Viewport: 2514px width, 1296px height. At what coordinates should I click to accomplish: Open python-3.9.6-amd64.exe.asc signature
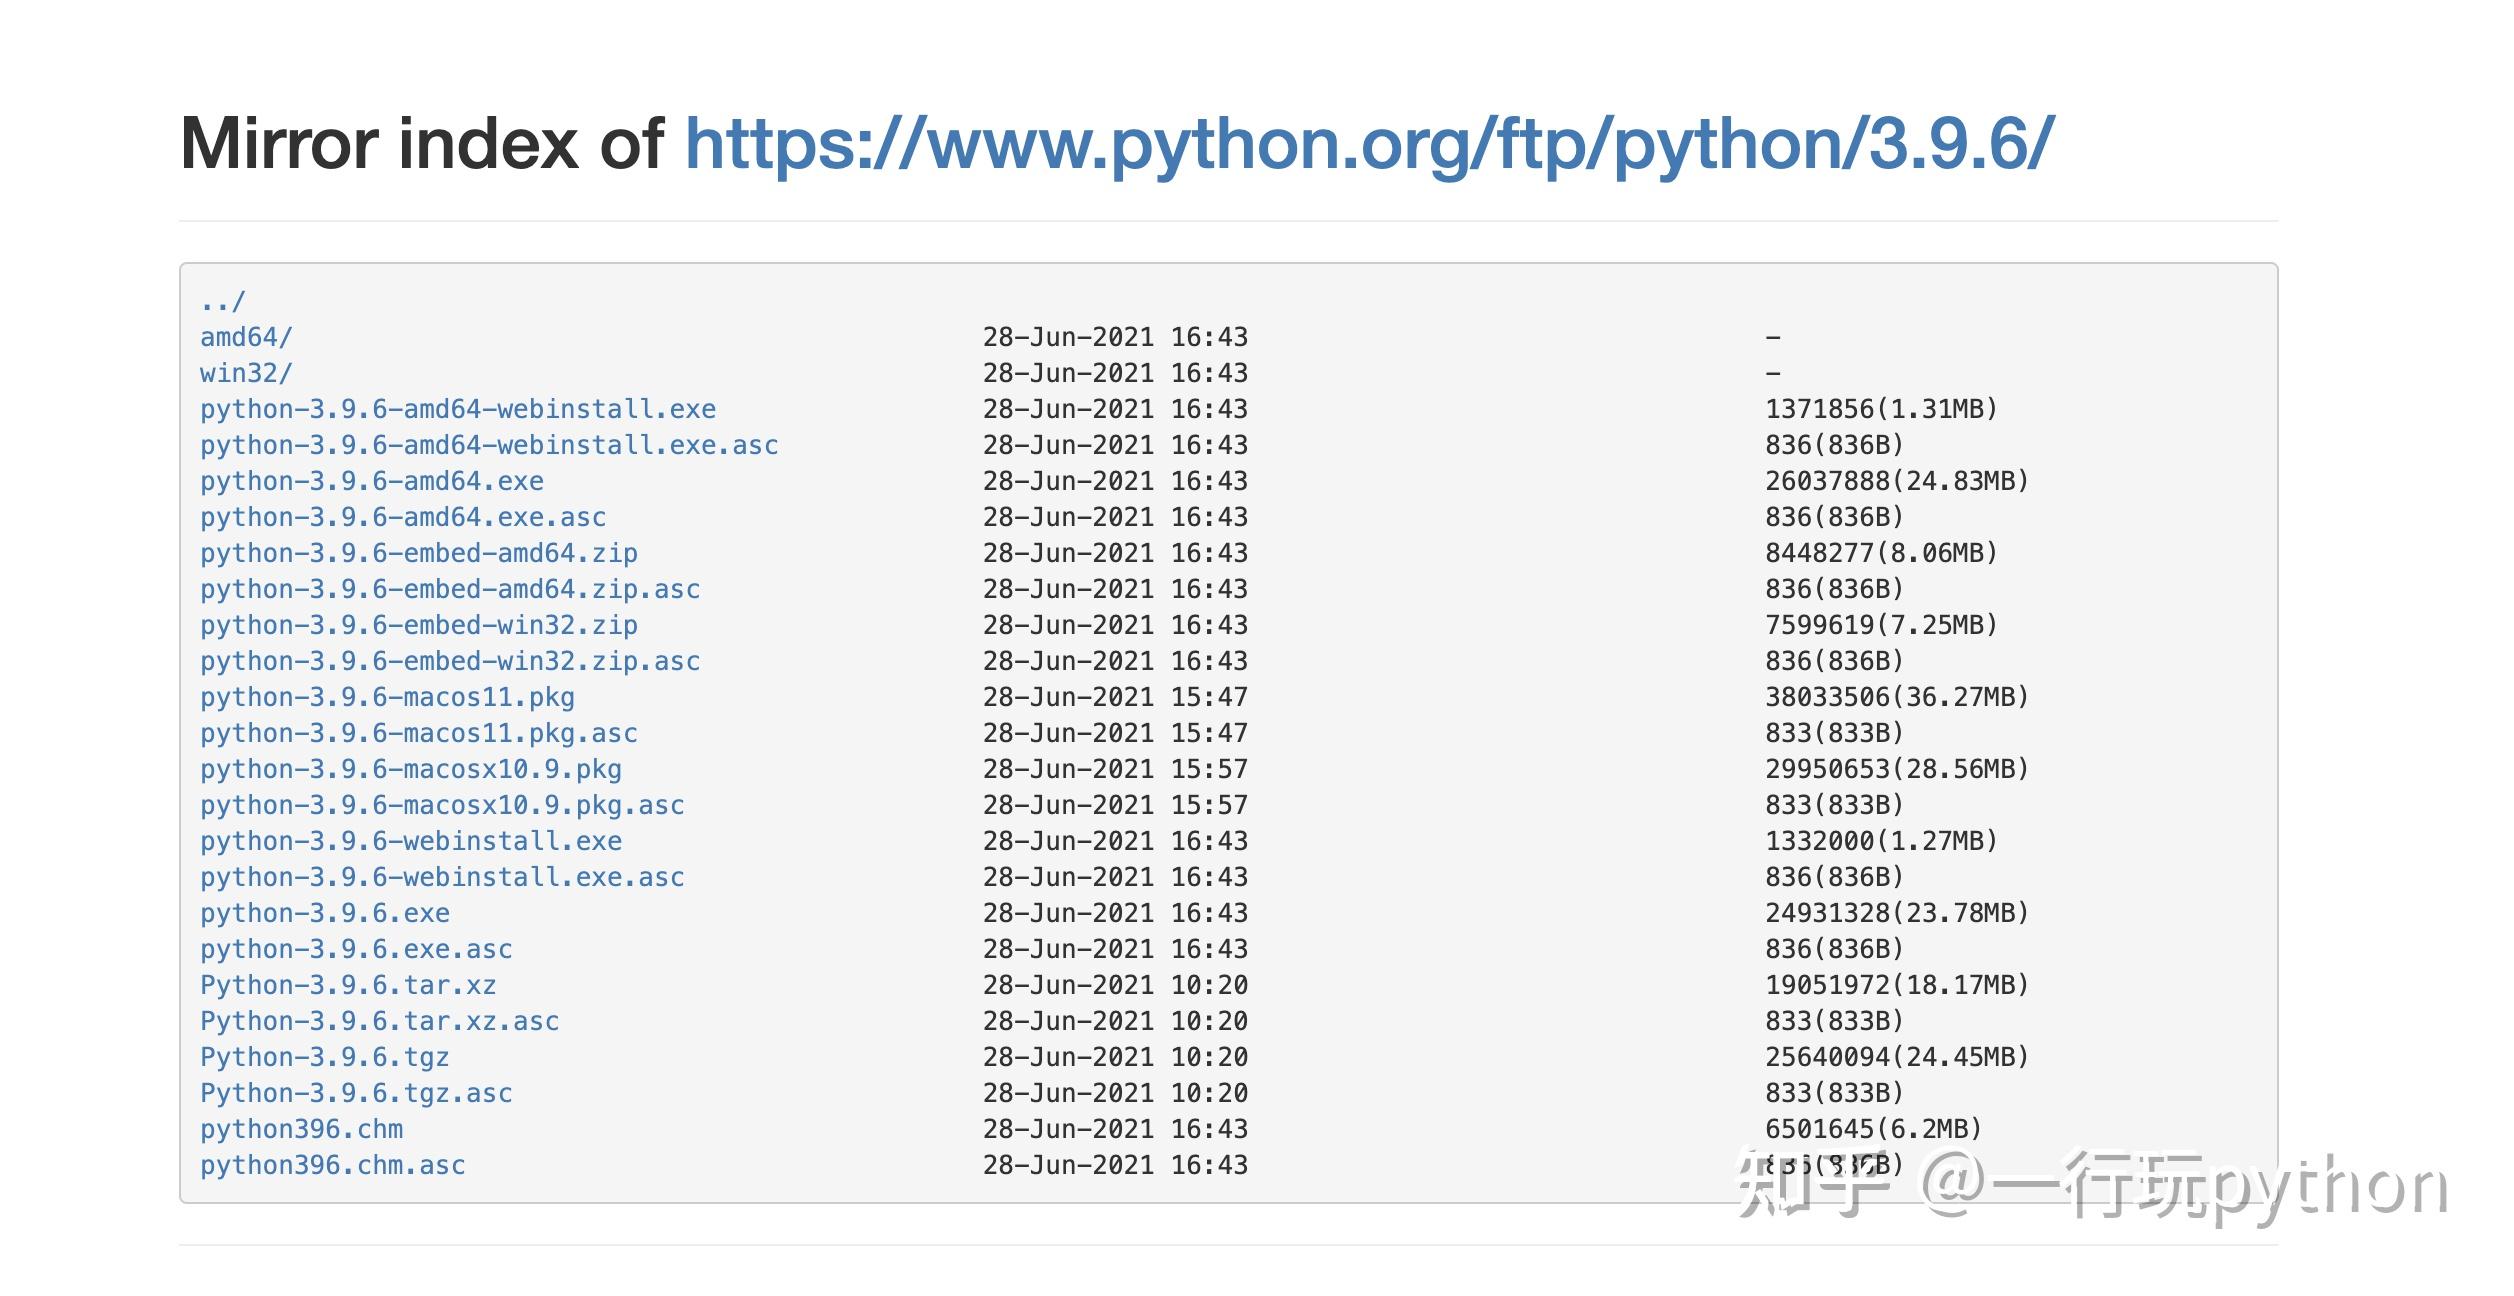pyautogui.click(x=402, y=516)
